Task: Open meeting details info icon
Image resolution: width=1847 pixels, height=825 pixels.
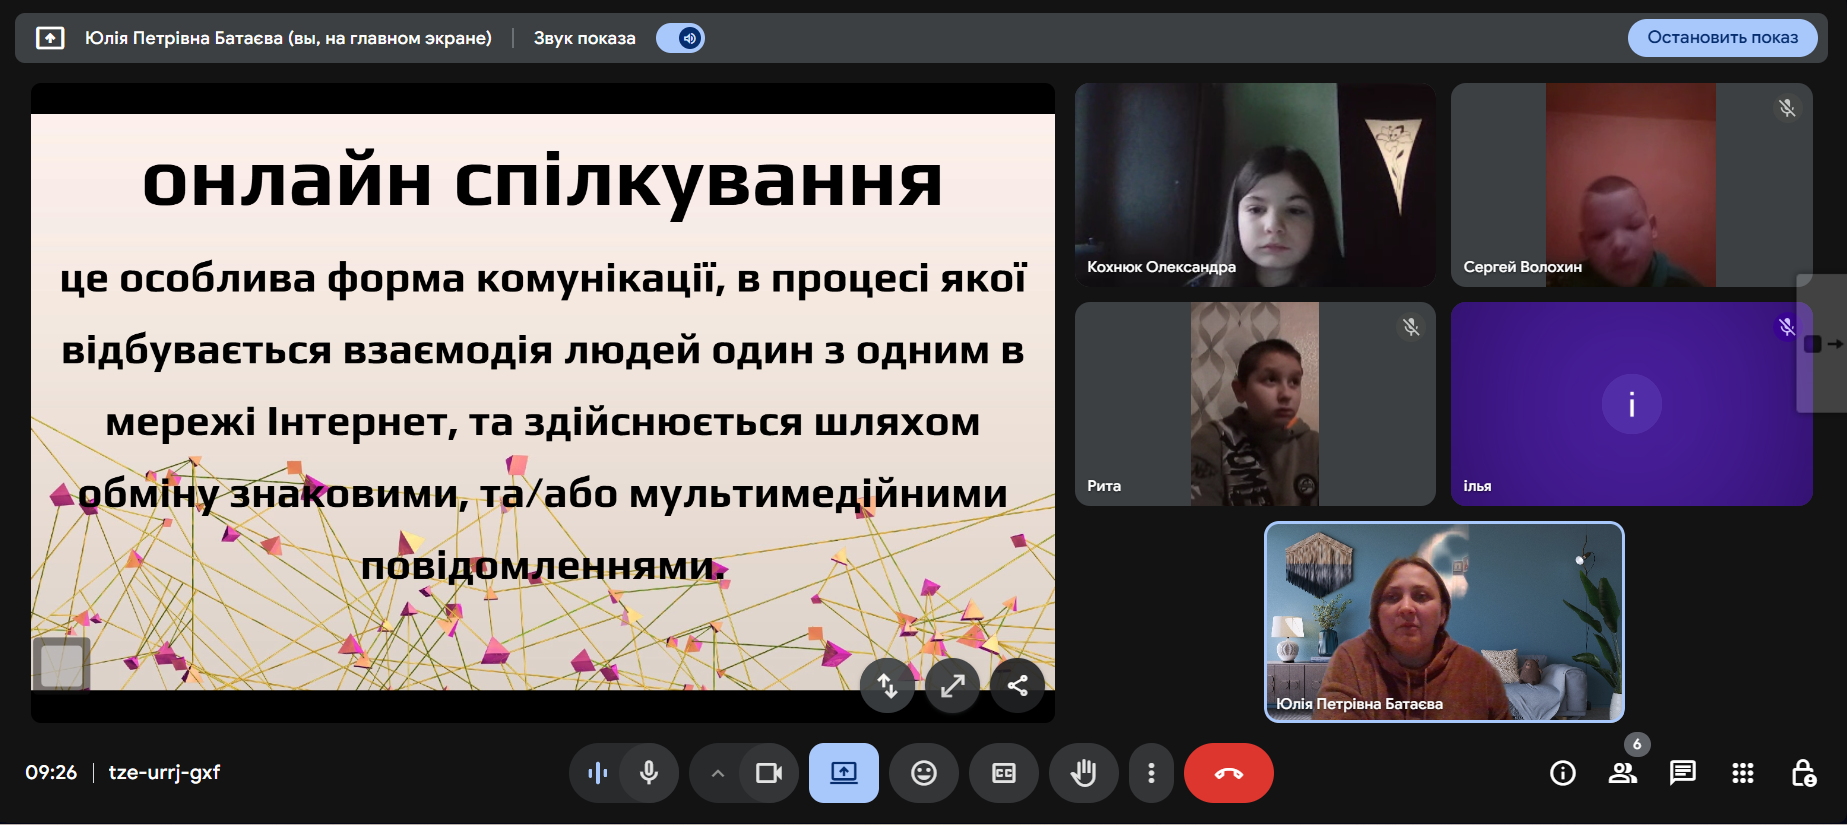Action: tap(1562, 773)
